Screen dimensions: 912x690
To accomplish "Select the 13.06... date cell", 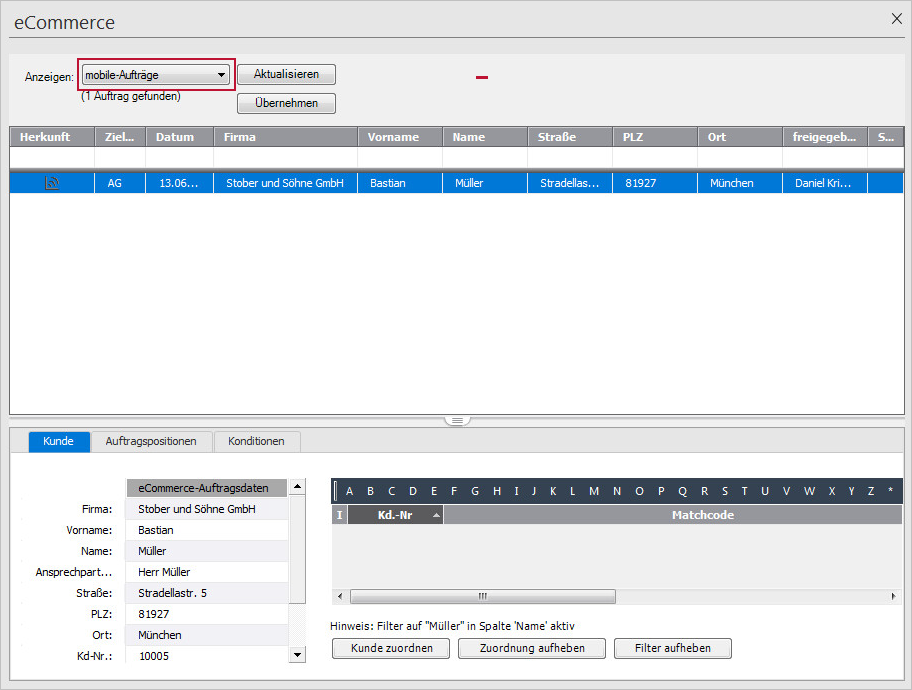I will tap(179, 183).
